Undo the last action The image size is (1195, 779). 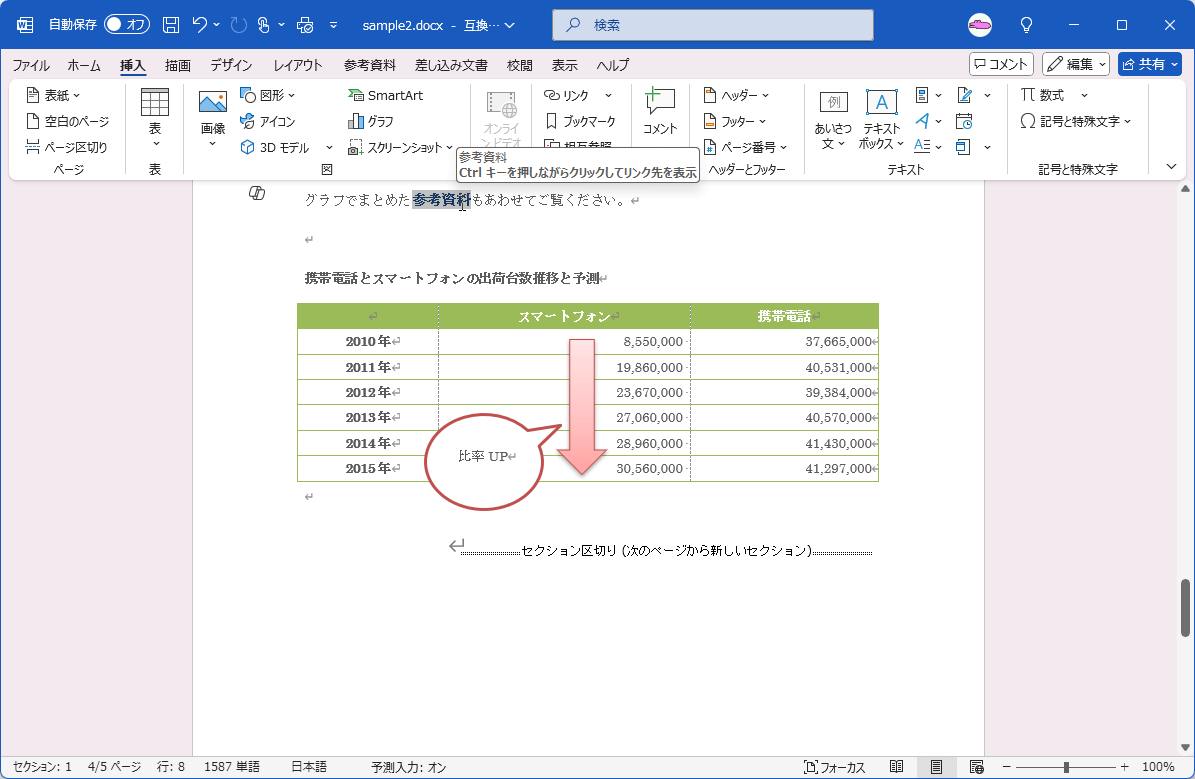(x=200, y=25)
